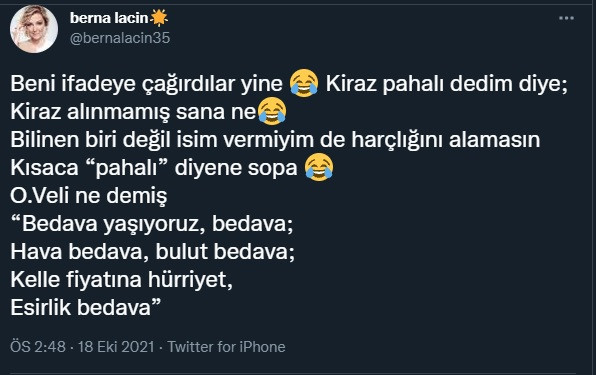Click the line starting 'Bilinen biri değil'

coord(275,139)
